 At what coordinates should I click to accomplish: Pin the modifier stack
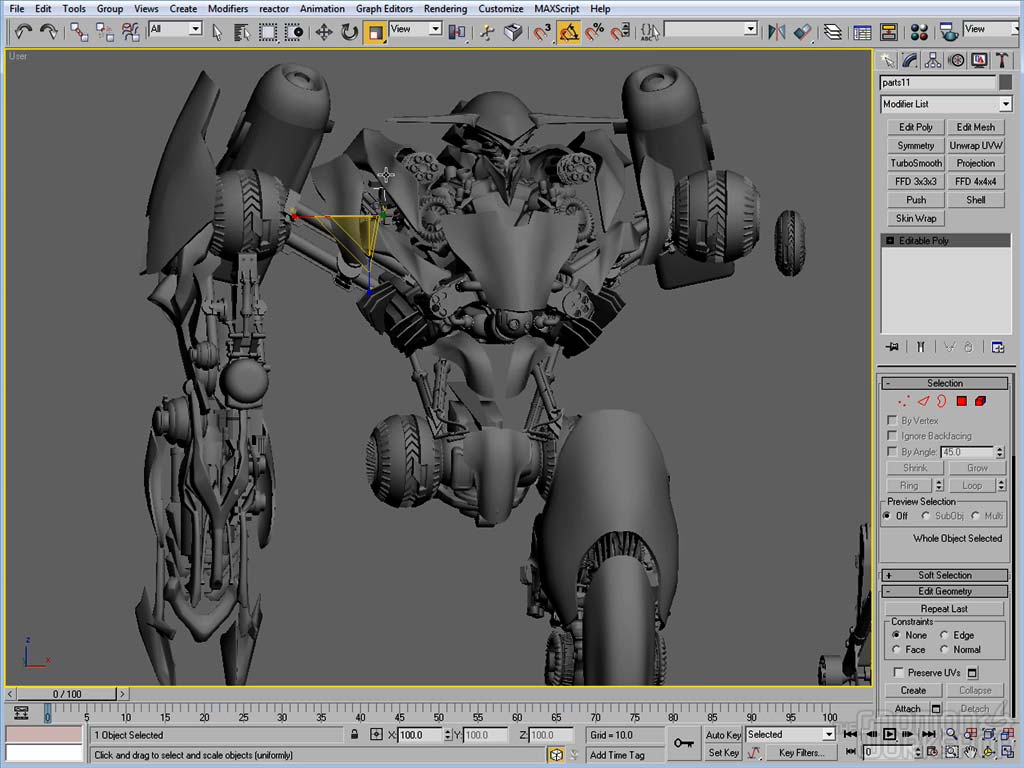[x=892, y=347]
